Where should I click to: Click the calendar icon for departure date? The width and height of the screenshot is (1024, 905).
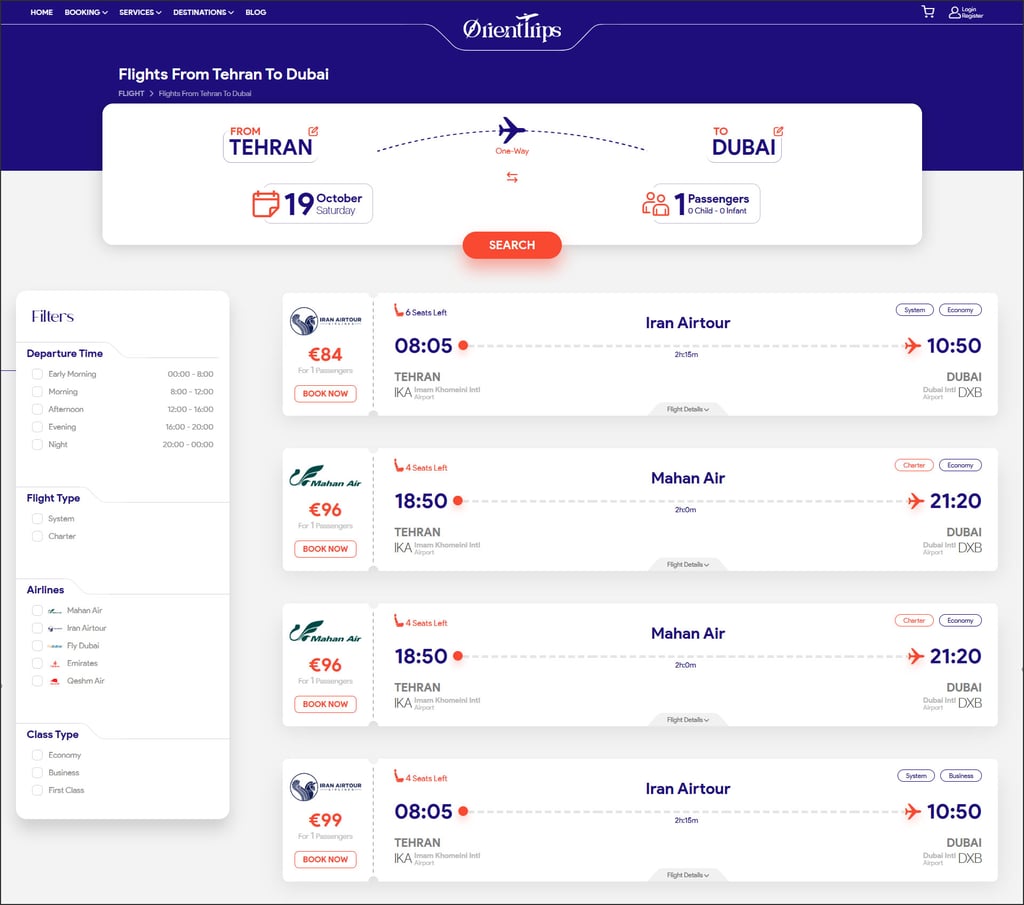pyautogui.click(x=266, y=204)
